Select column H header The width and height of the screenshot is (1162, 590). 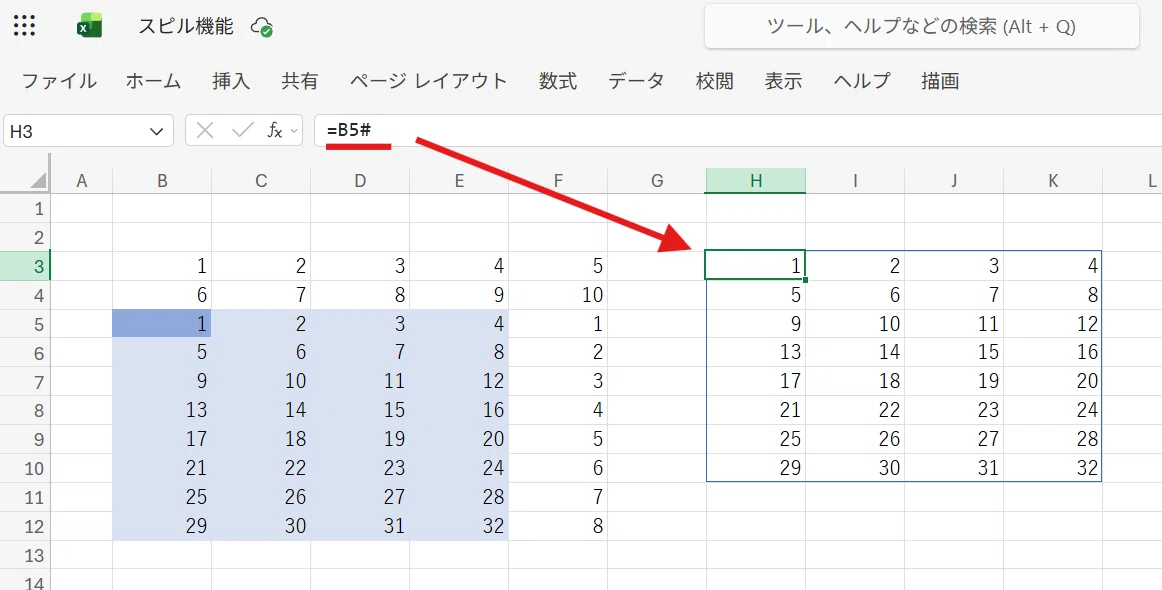click(x=755, y=181)
